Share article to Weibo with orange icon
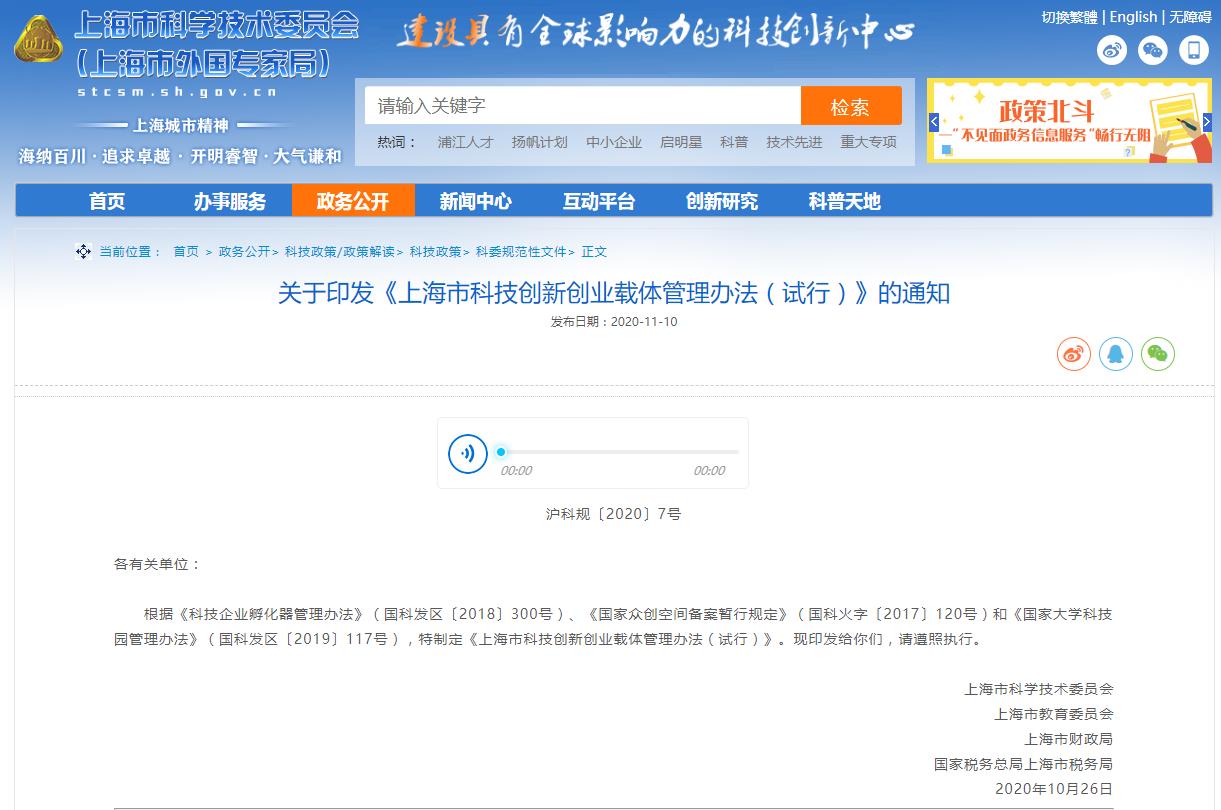The image size is (1221, 810). 1074,354
